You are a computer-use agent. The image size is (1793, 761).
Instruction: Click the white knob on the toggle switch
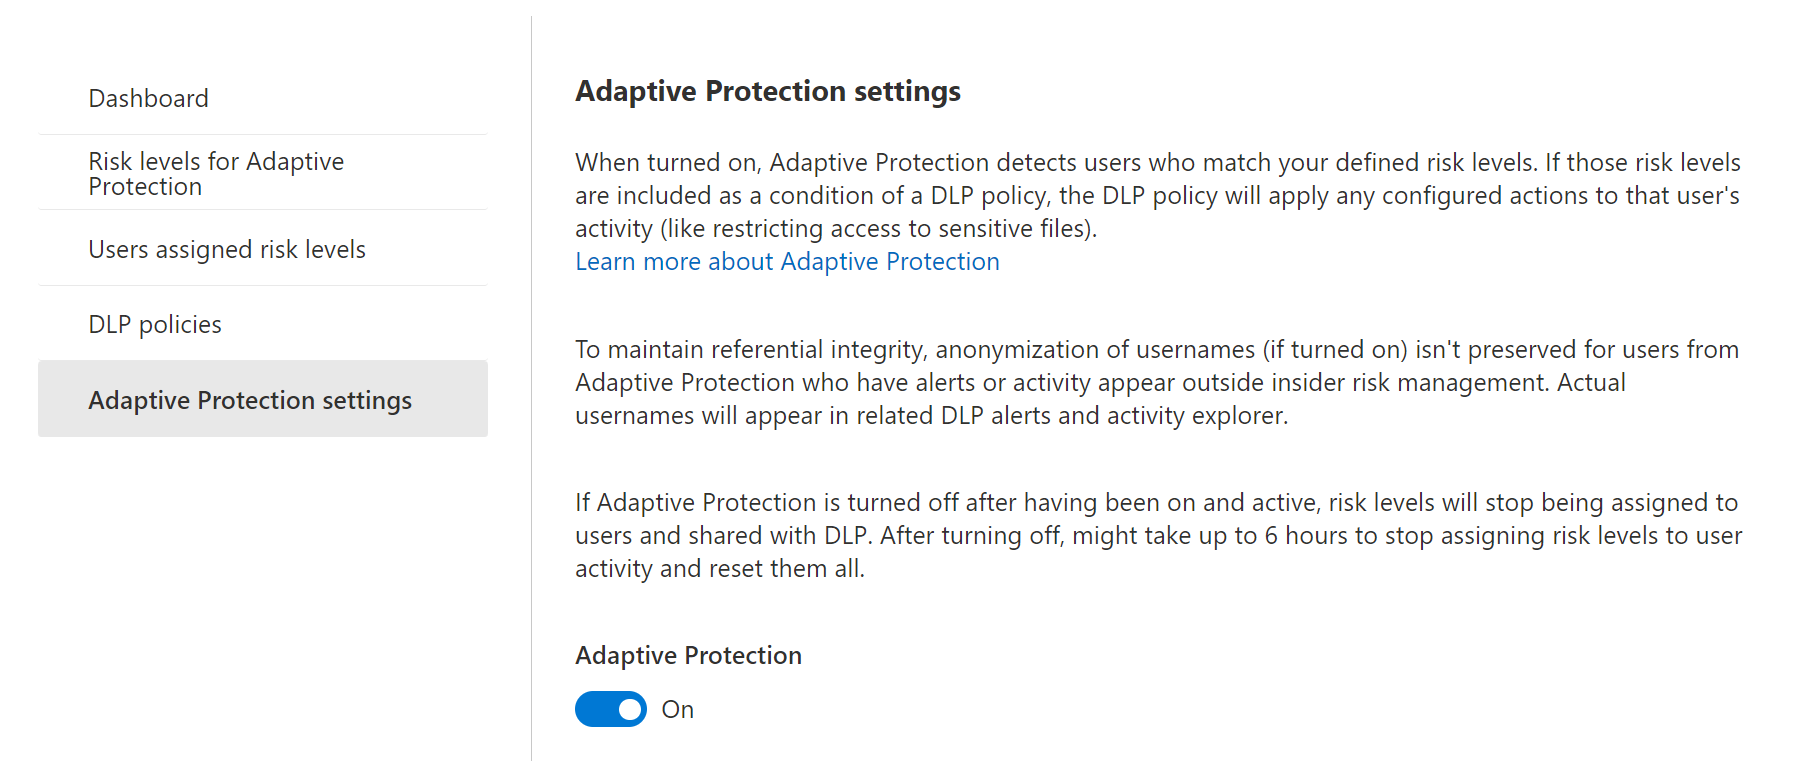point(629,709)
